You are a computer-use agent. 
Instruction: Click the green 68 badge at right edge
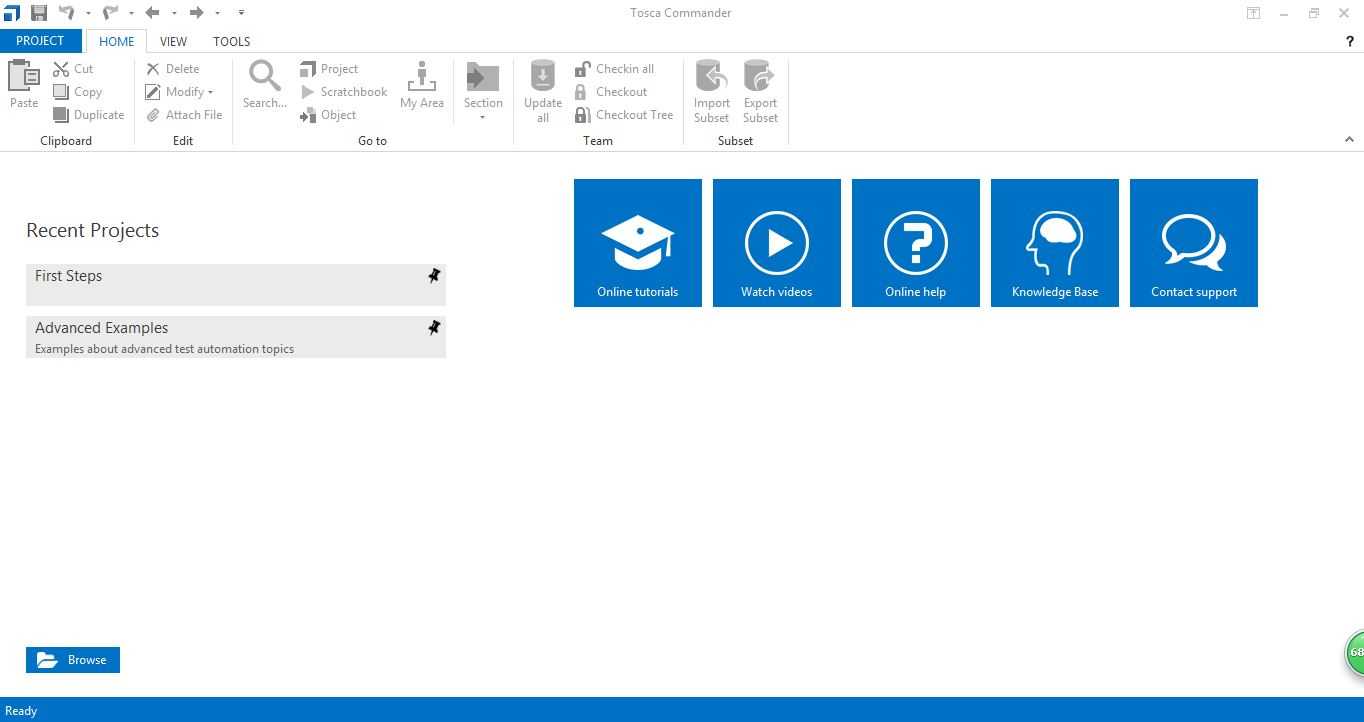coord(1355,653)
